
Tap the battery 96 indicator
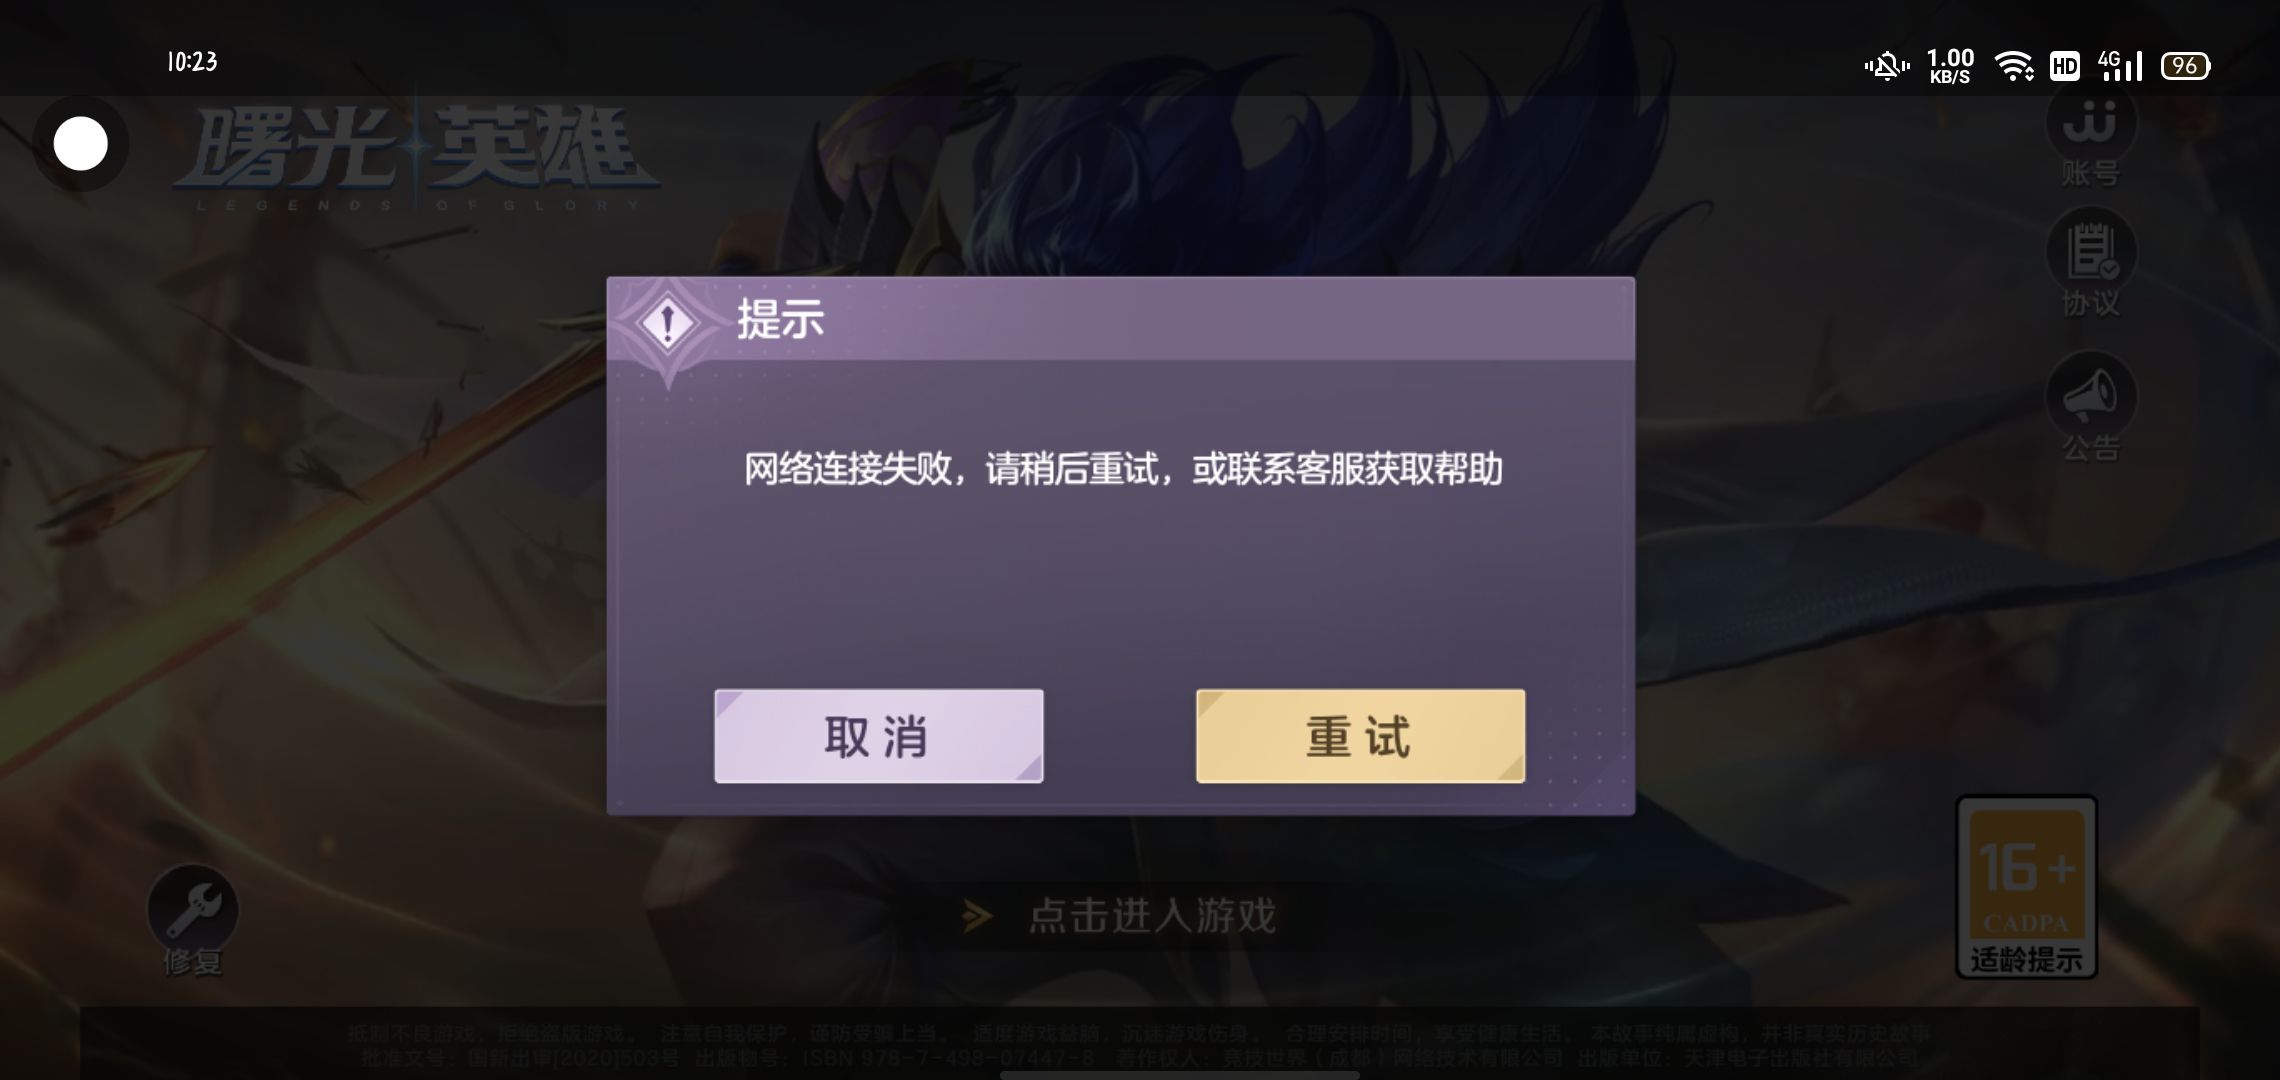[2185, 66]
